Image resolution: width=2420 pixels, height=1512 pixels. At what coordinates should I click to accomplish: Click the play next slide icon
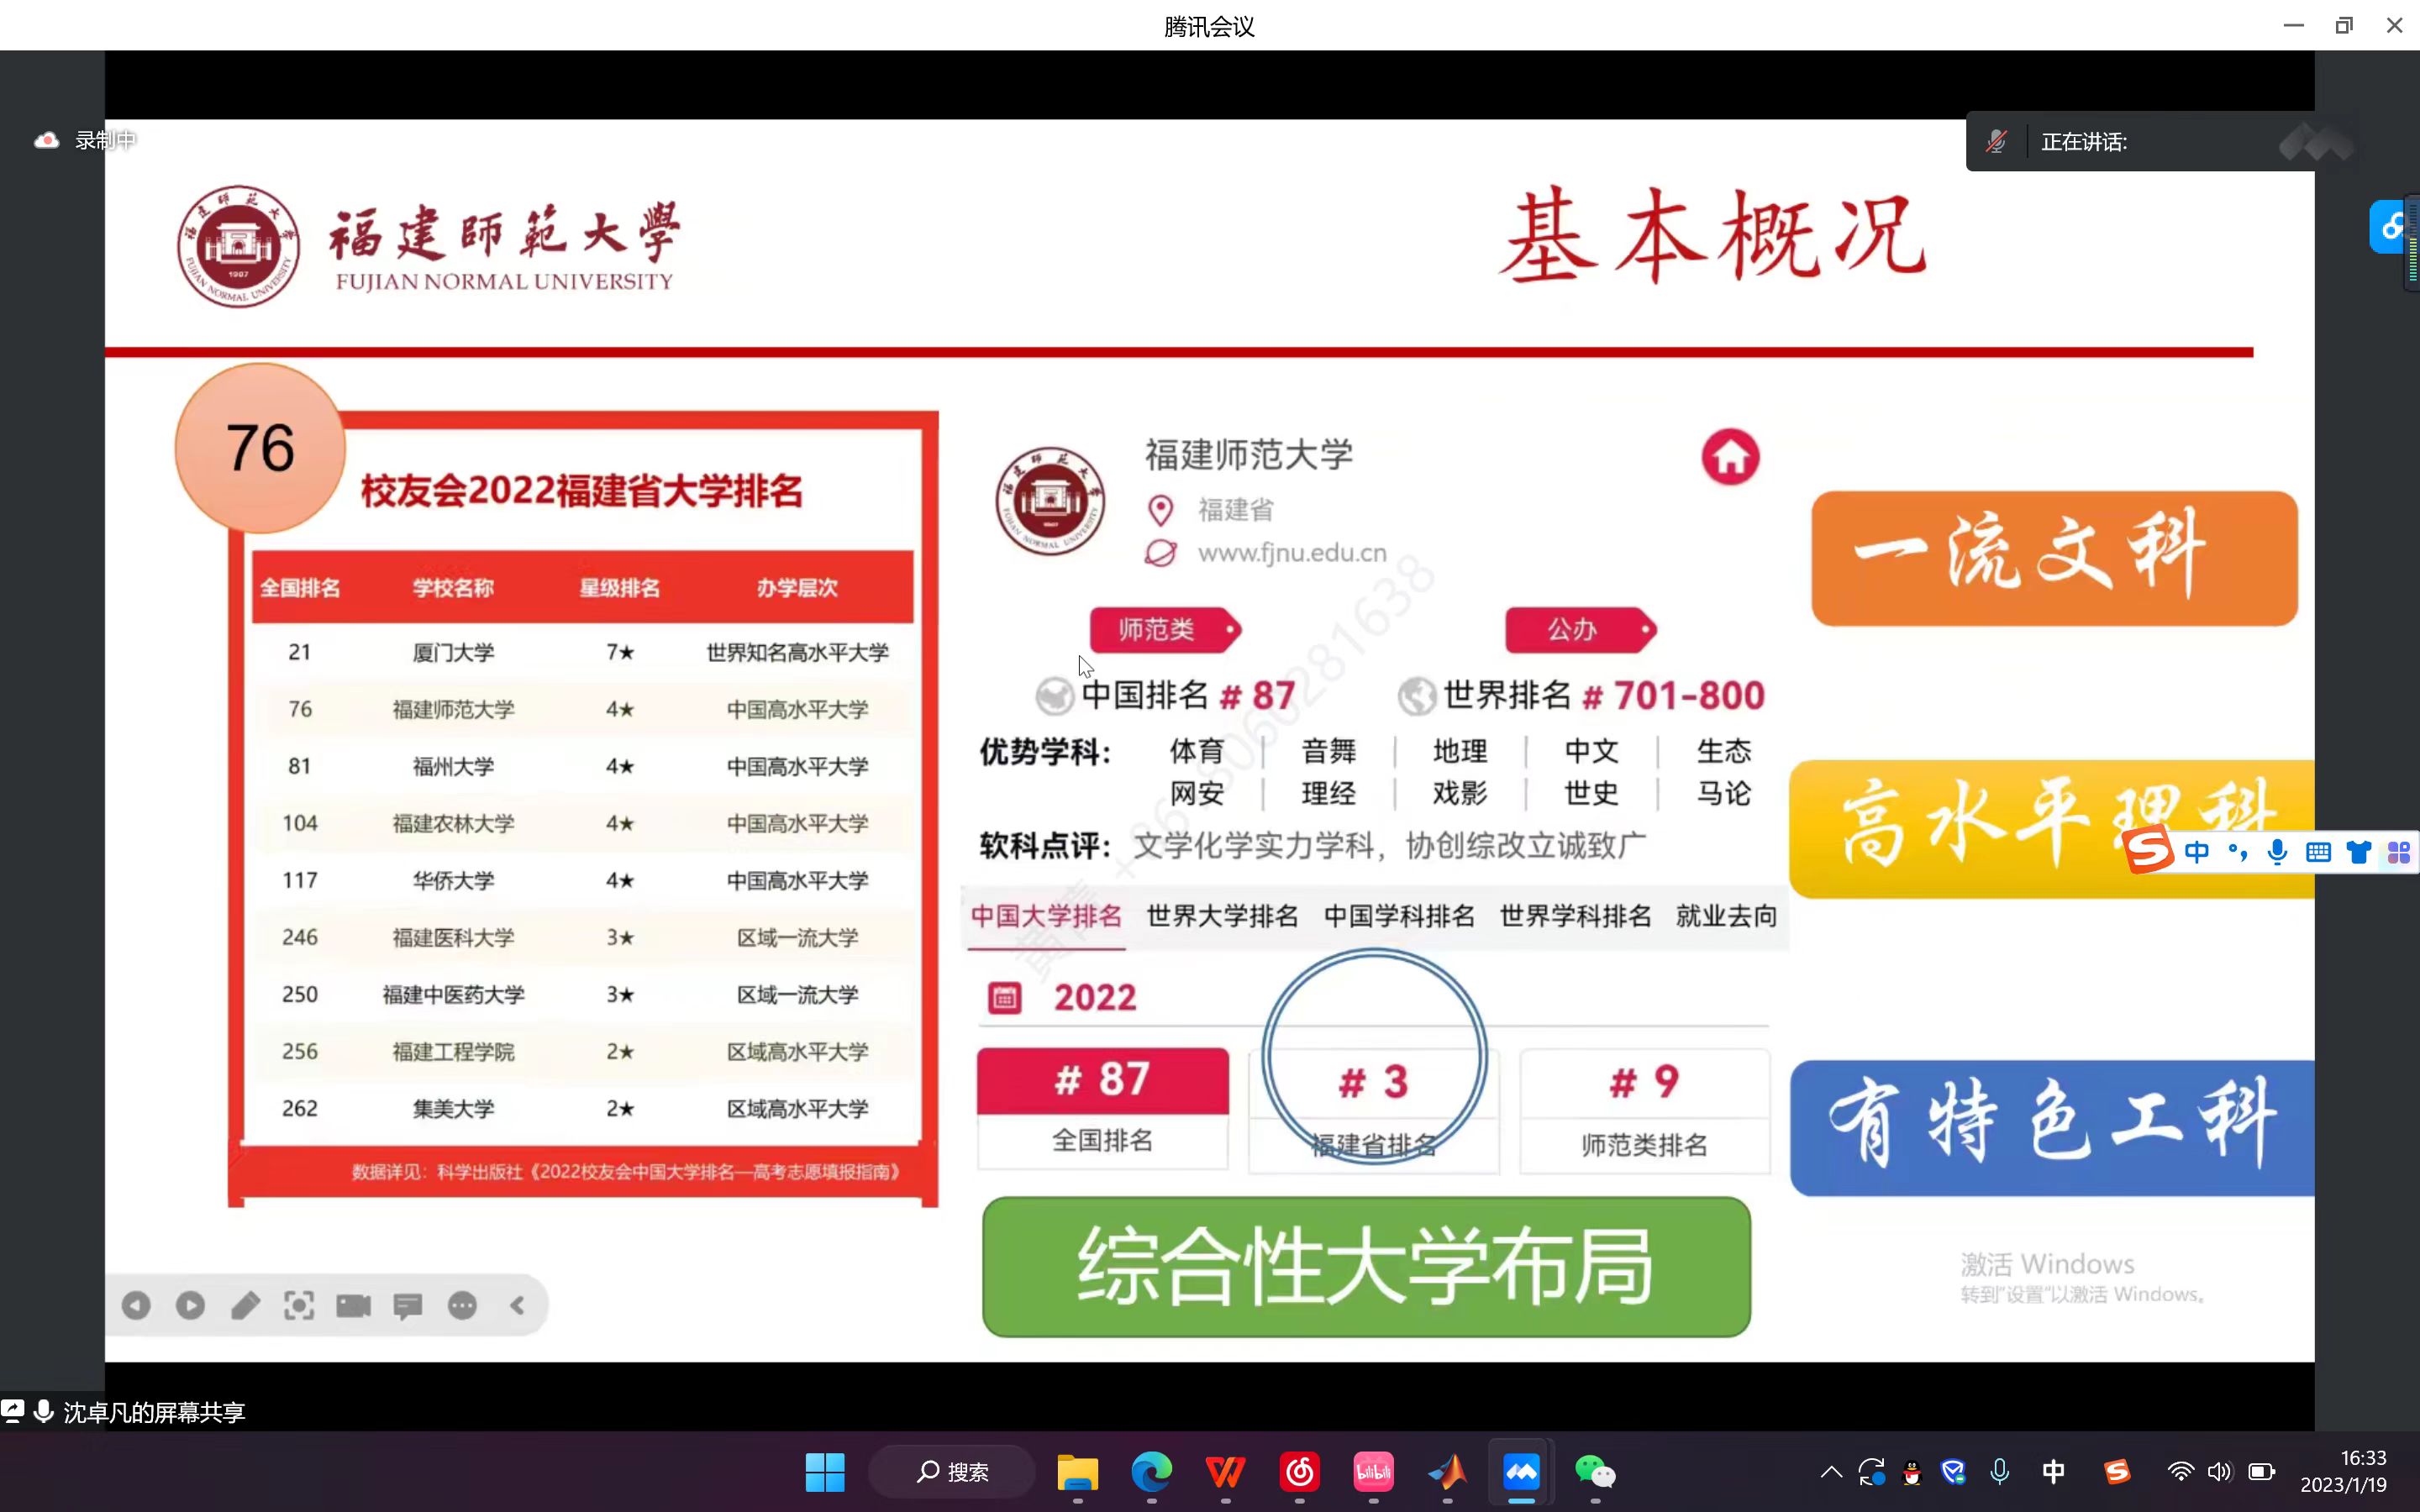[190, 1305]
